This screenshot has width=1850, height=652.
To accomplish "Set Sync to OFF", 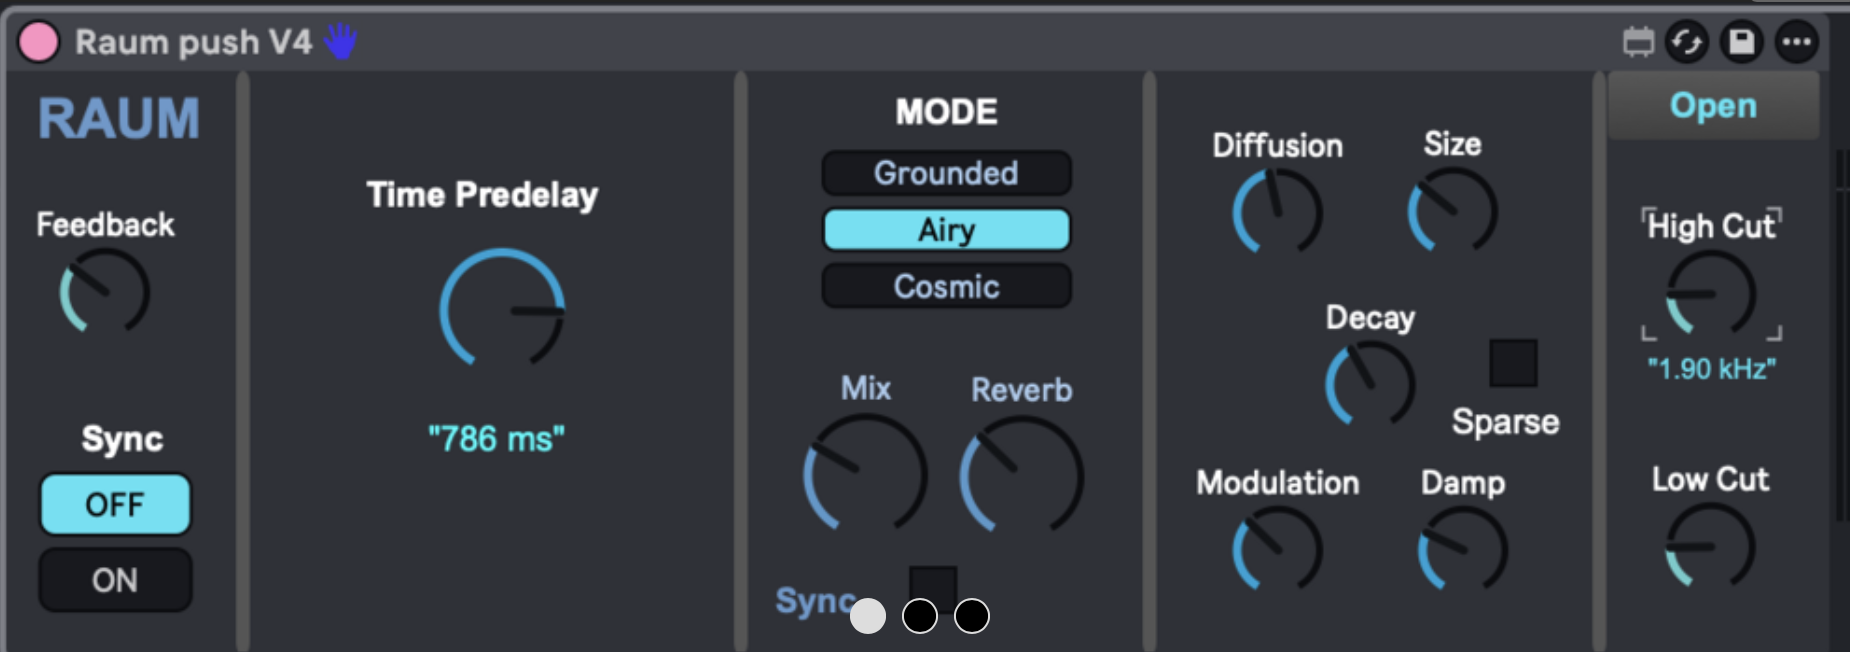I will 115,504.
